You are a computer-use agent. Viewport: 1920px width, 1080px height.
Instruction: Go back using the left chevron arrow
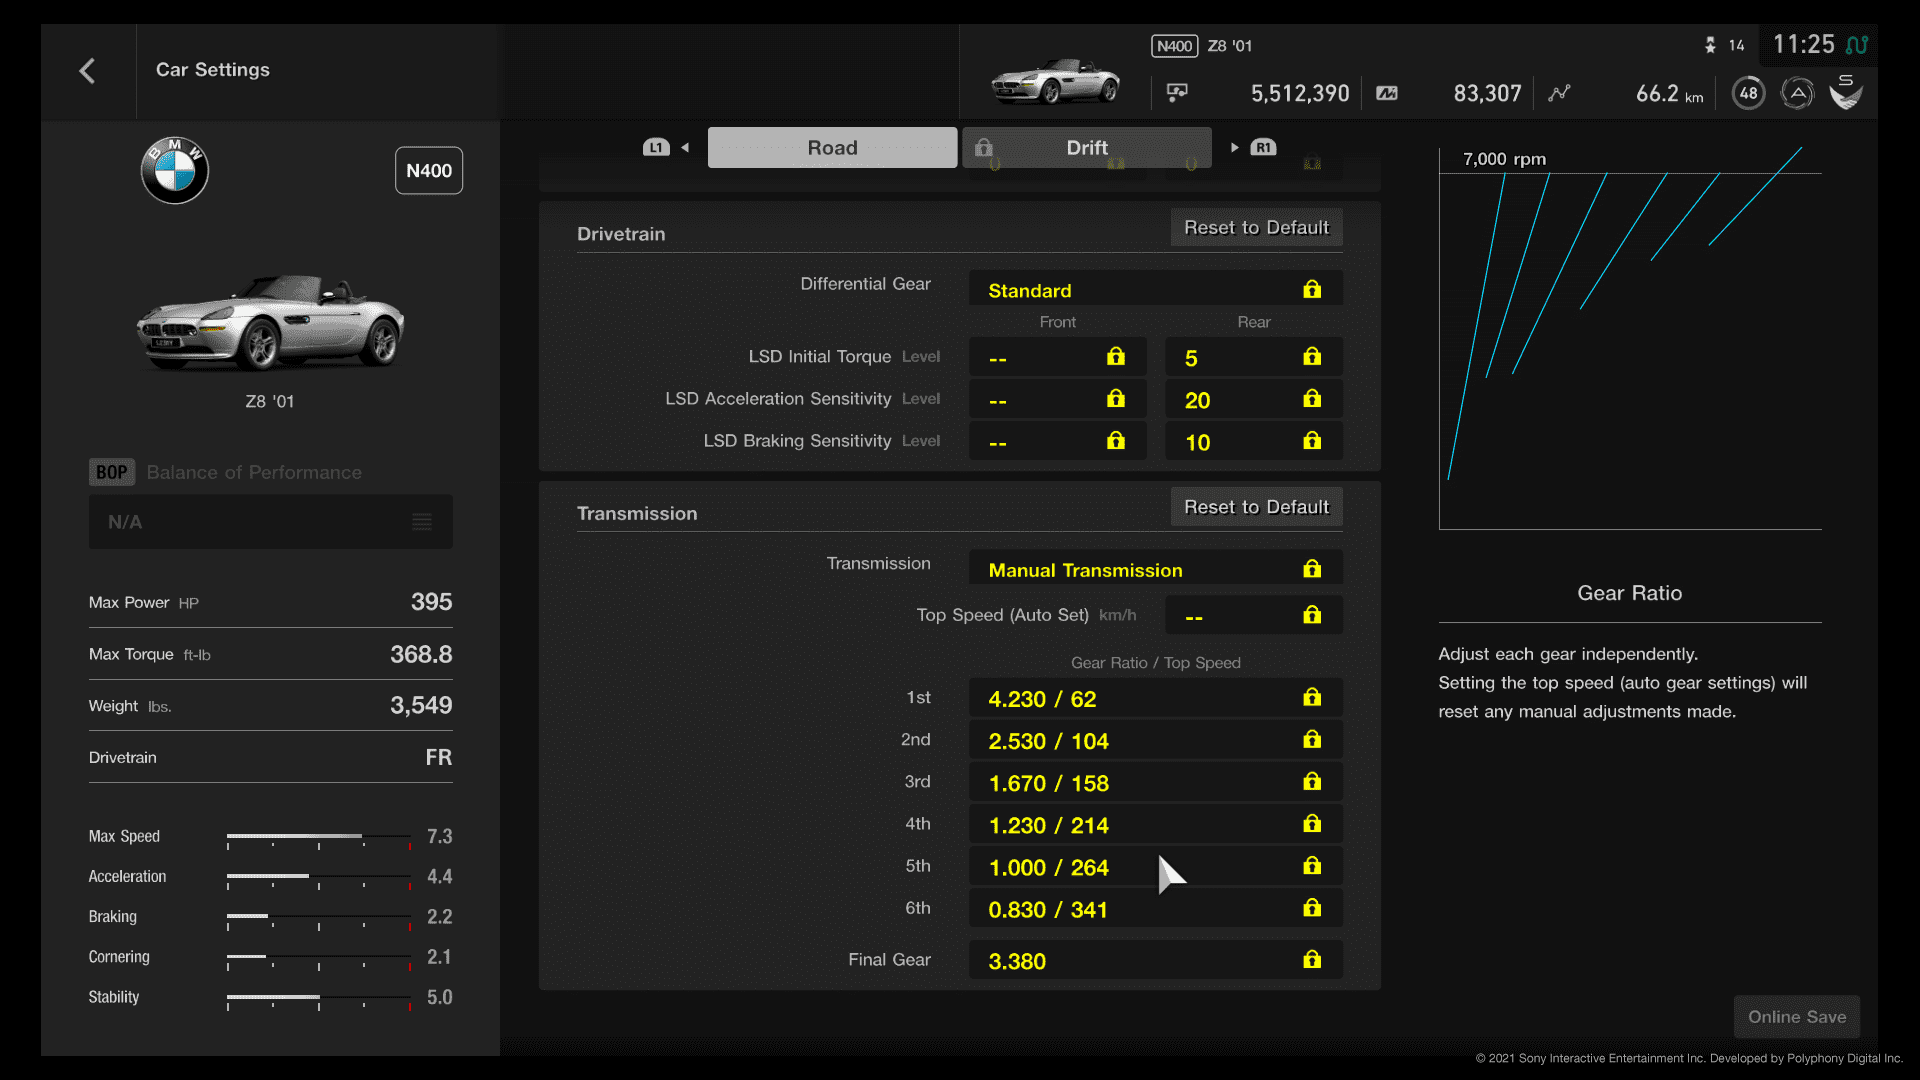[x=87, y=71]
